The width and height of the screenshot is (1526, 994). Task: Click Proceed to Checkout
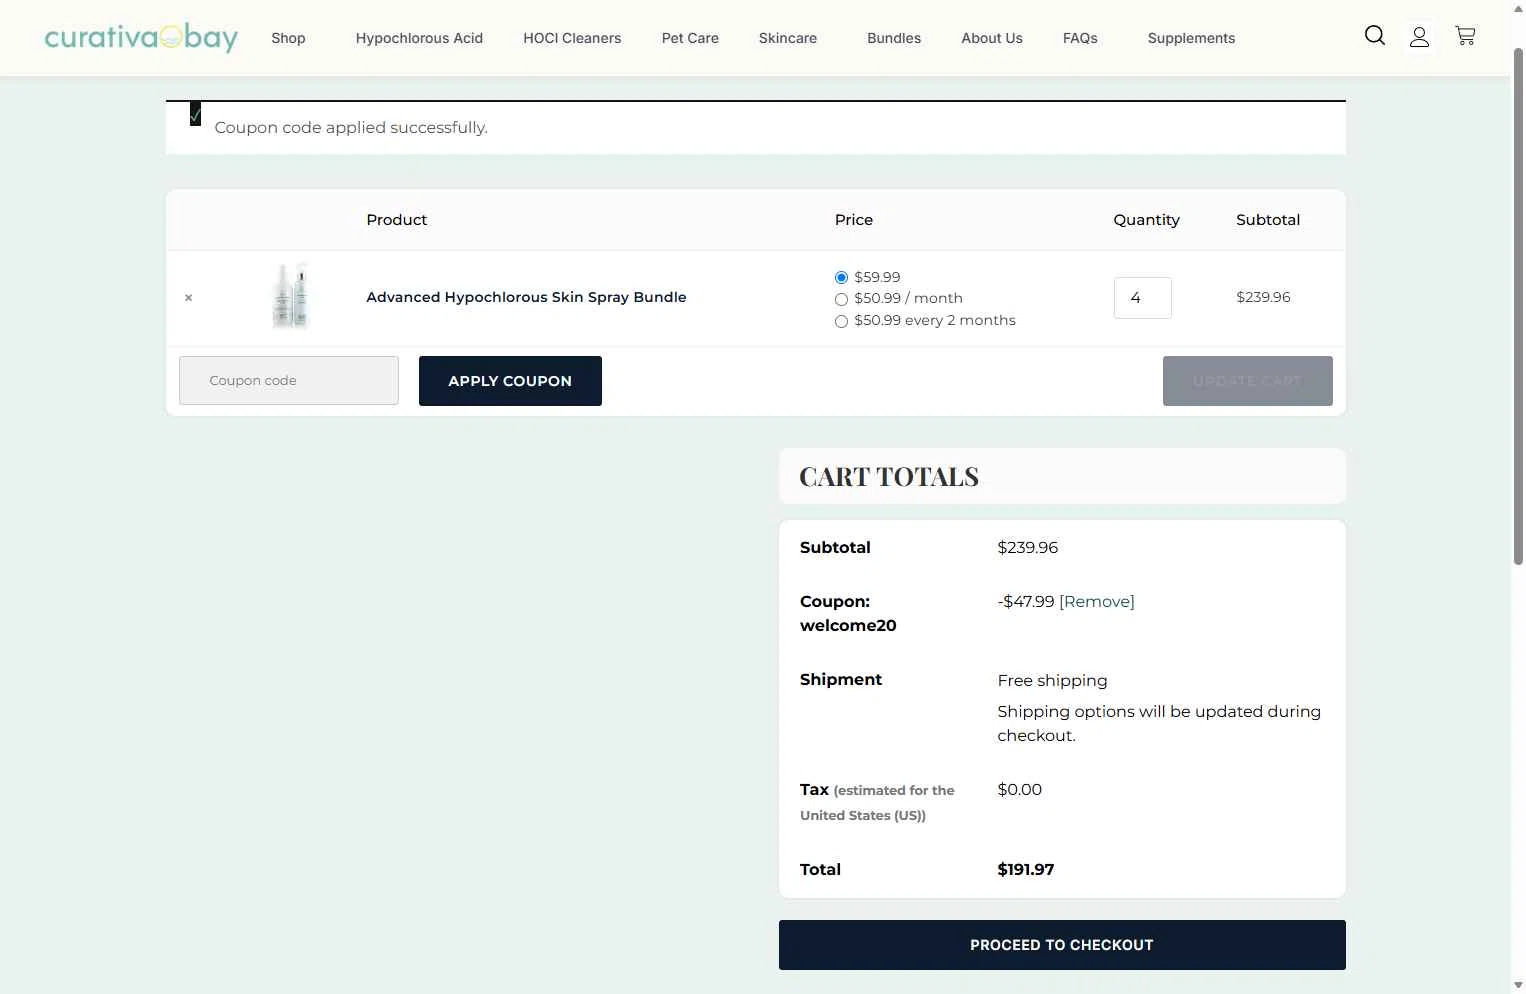1062,945
